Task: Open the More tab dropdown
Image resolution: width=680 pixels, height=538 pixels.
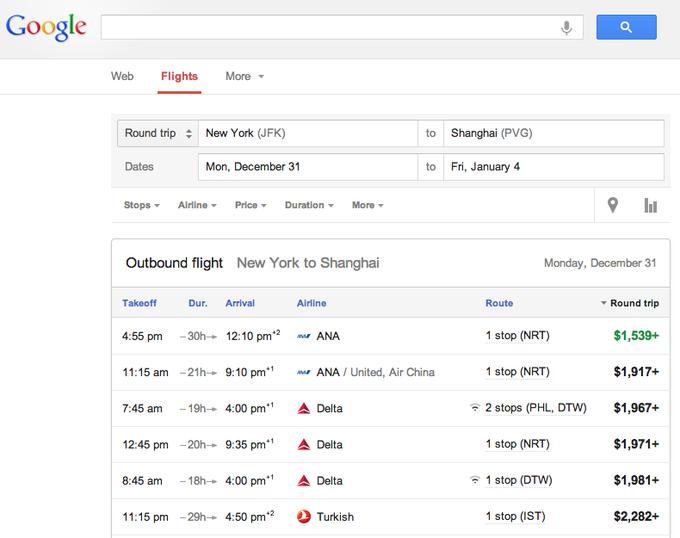Action: point(244,76)
